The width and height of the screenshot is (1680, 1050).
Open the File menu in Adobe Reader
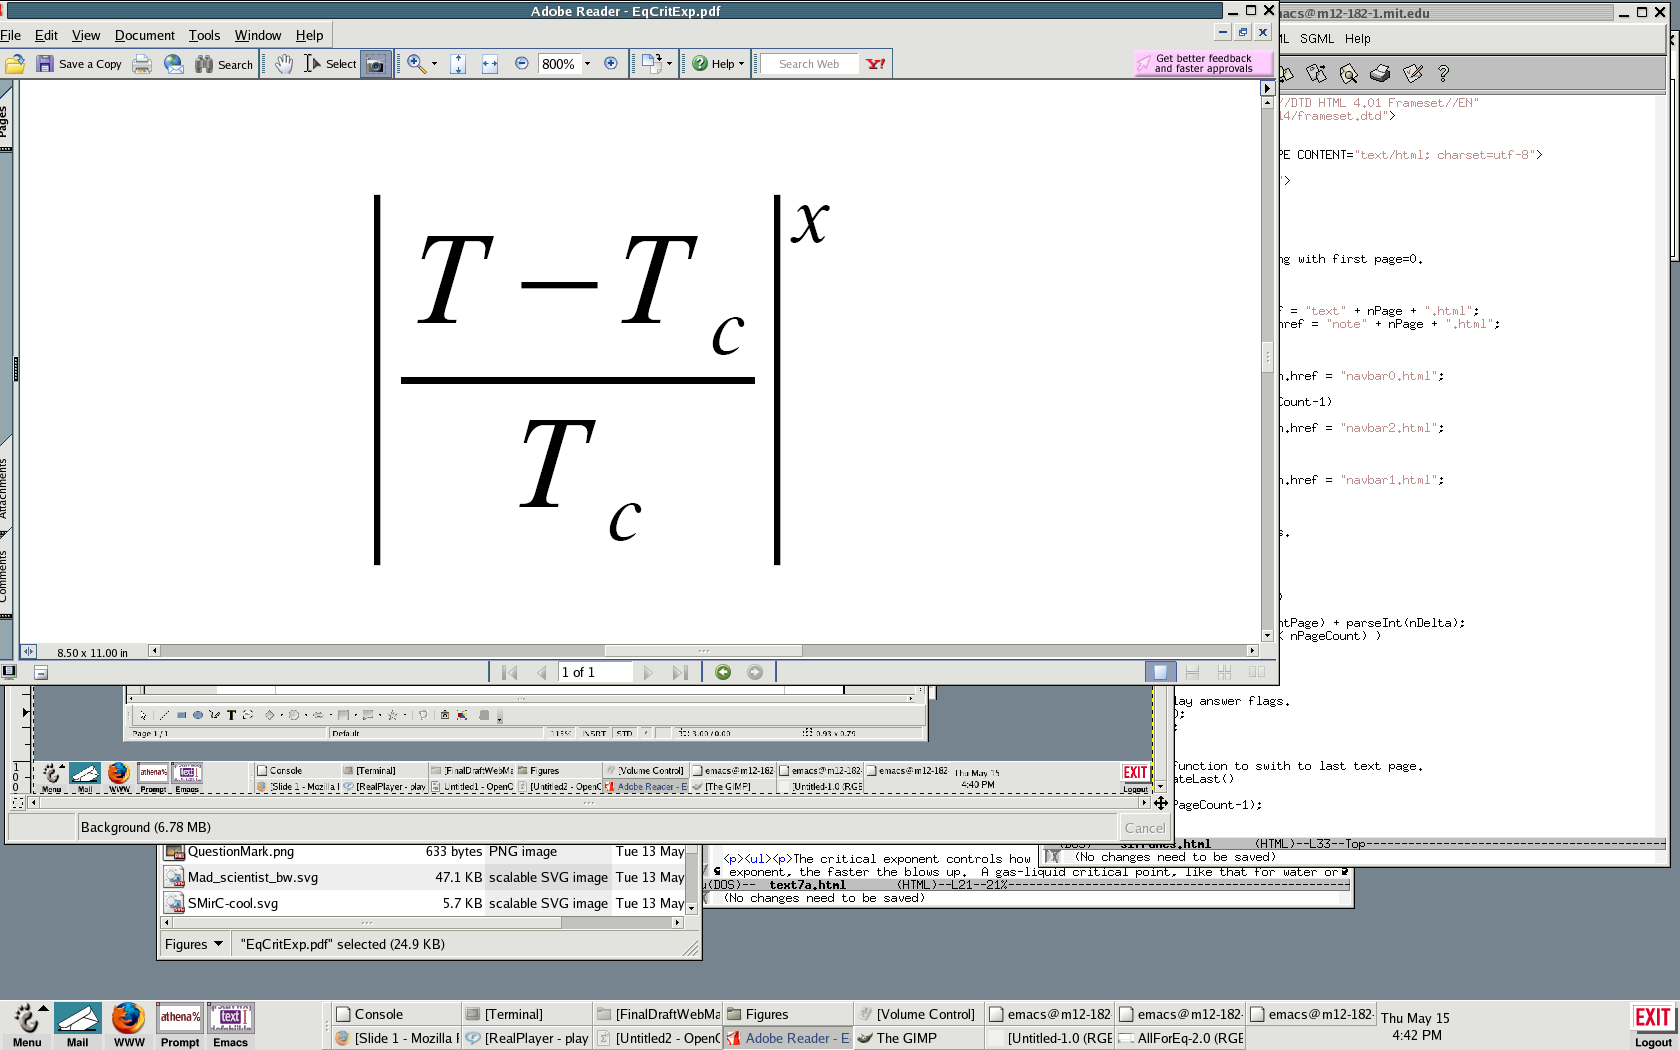tap(11, 35)
